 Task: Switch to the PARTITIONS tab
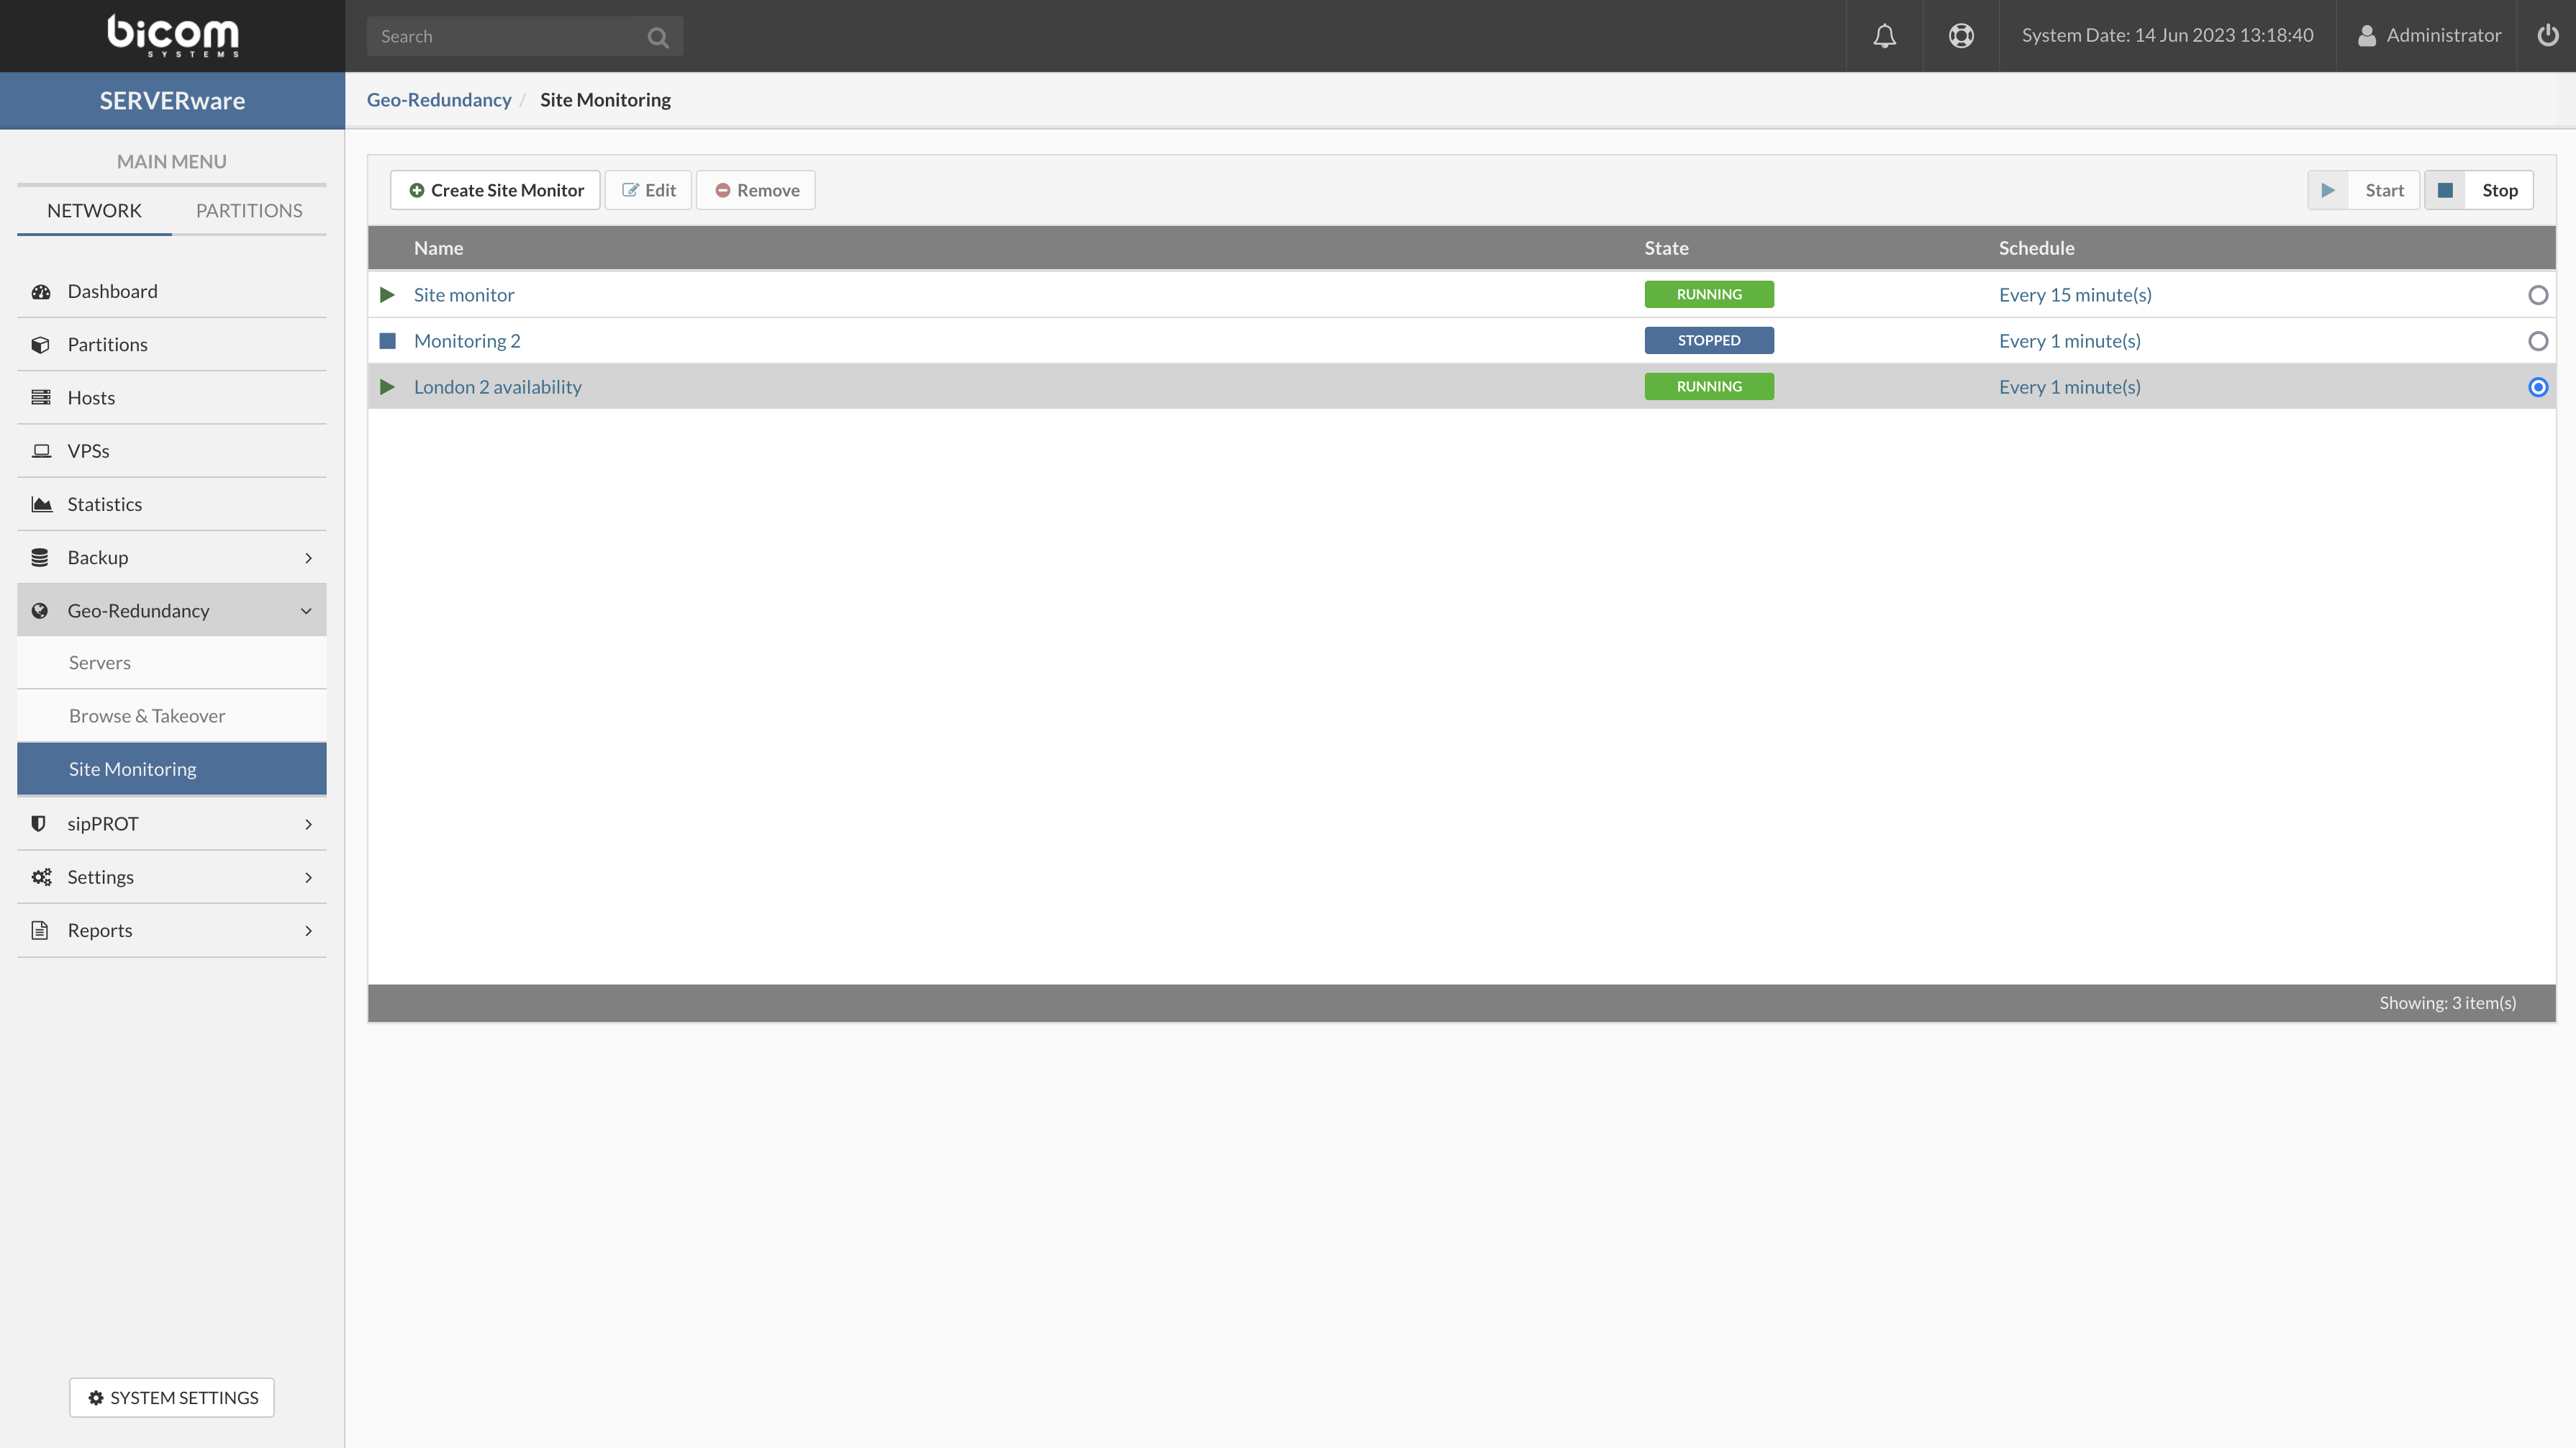pyautogui.click(x=248, y=211)
